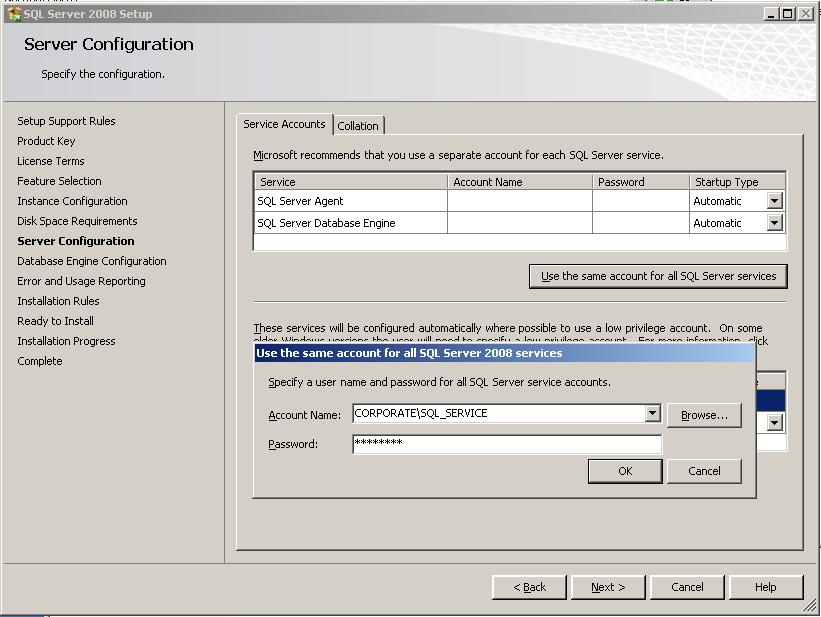Click Complete in the step list
This screenshot has width=821, height=617.
coord(40,361)
